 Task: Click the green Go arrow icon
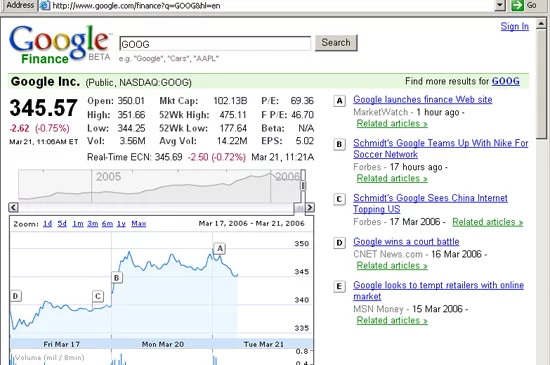click(517, 5)
